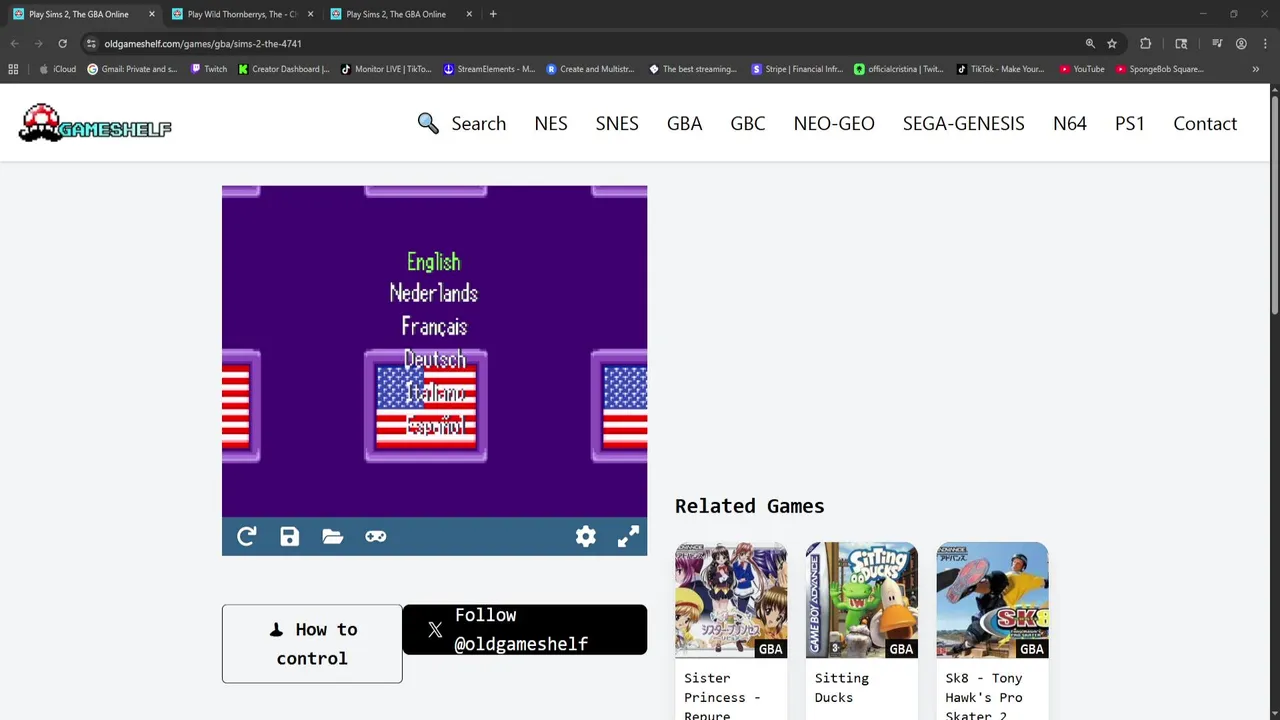Open the load state folder icon
1280x720 pixels.
tap(333, 537)
